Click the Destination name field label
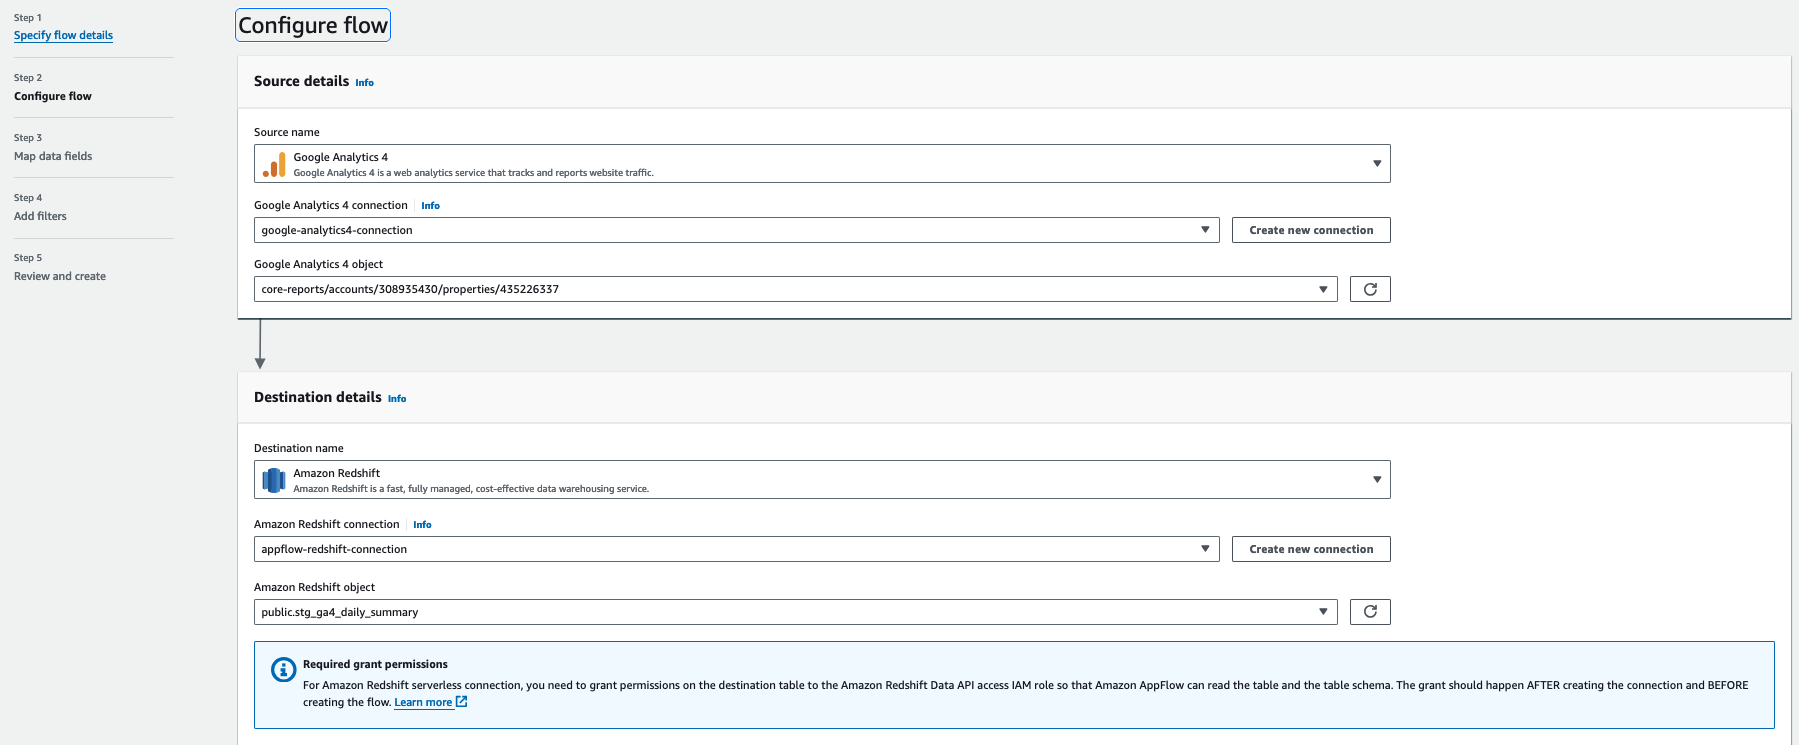This screenshot has width=1799, height=745. click(299, 448)
